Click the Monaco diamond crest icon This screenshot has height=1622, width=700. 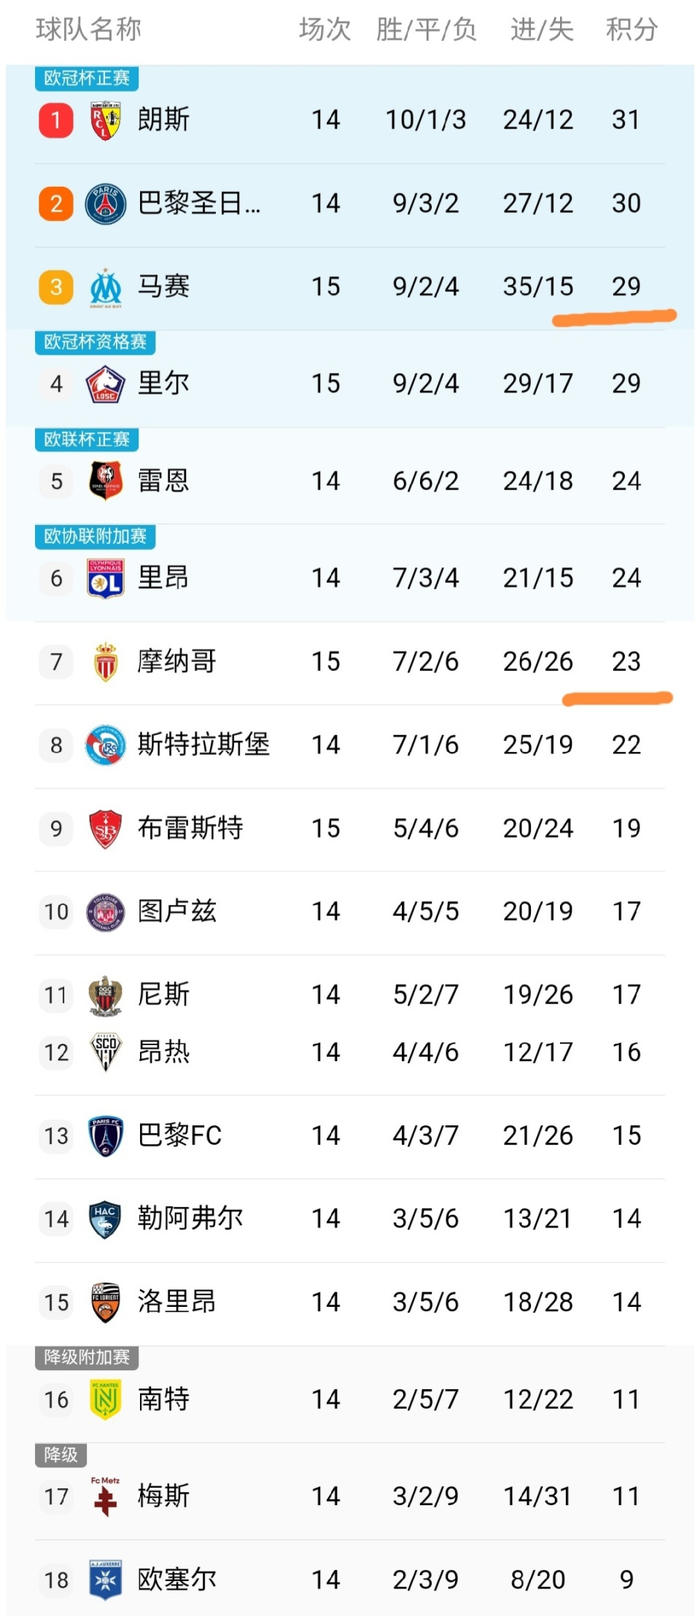103,661
